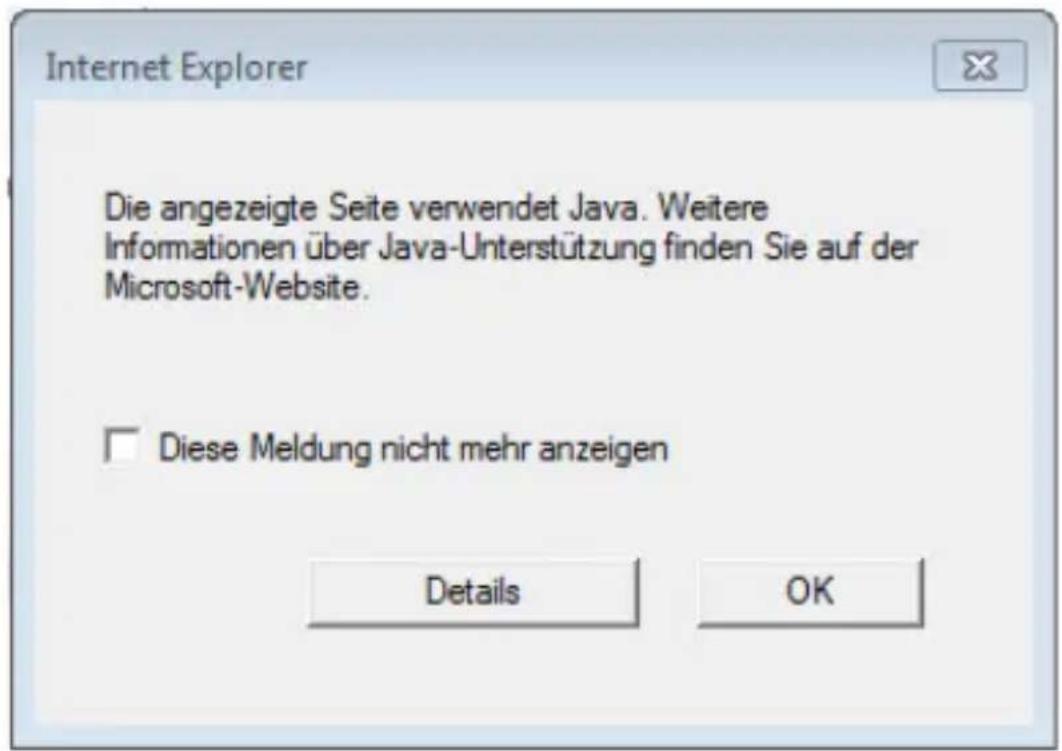The height and width of the screenshot is (751, 1062).
Task: Click the 'Diese Meldung nicht mehr anzeigen' label
Action: [x=413, y=449]
